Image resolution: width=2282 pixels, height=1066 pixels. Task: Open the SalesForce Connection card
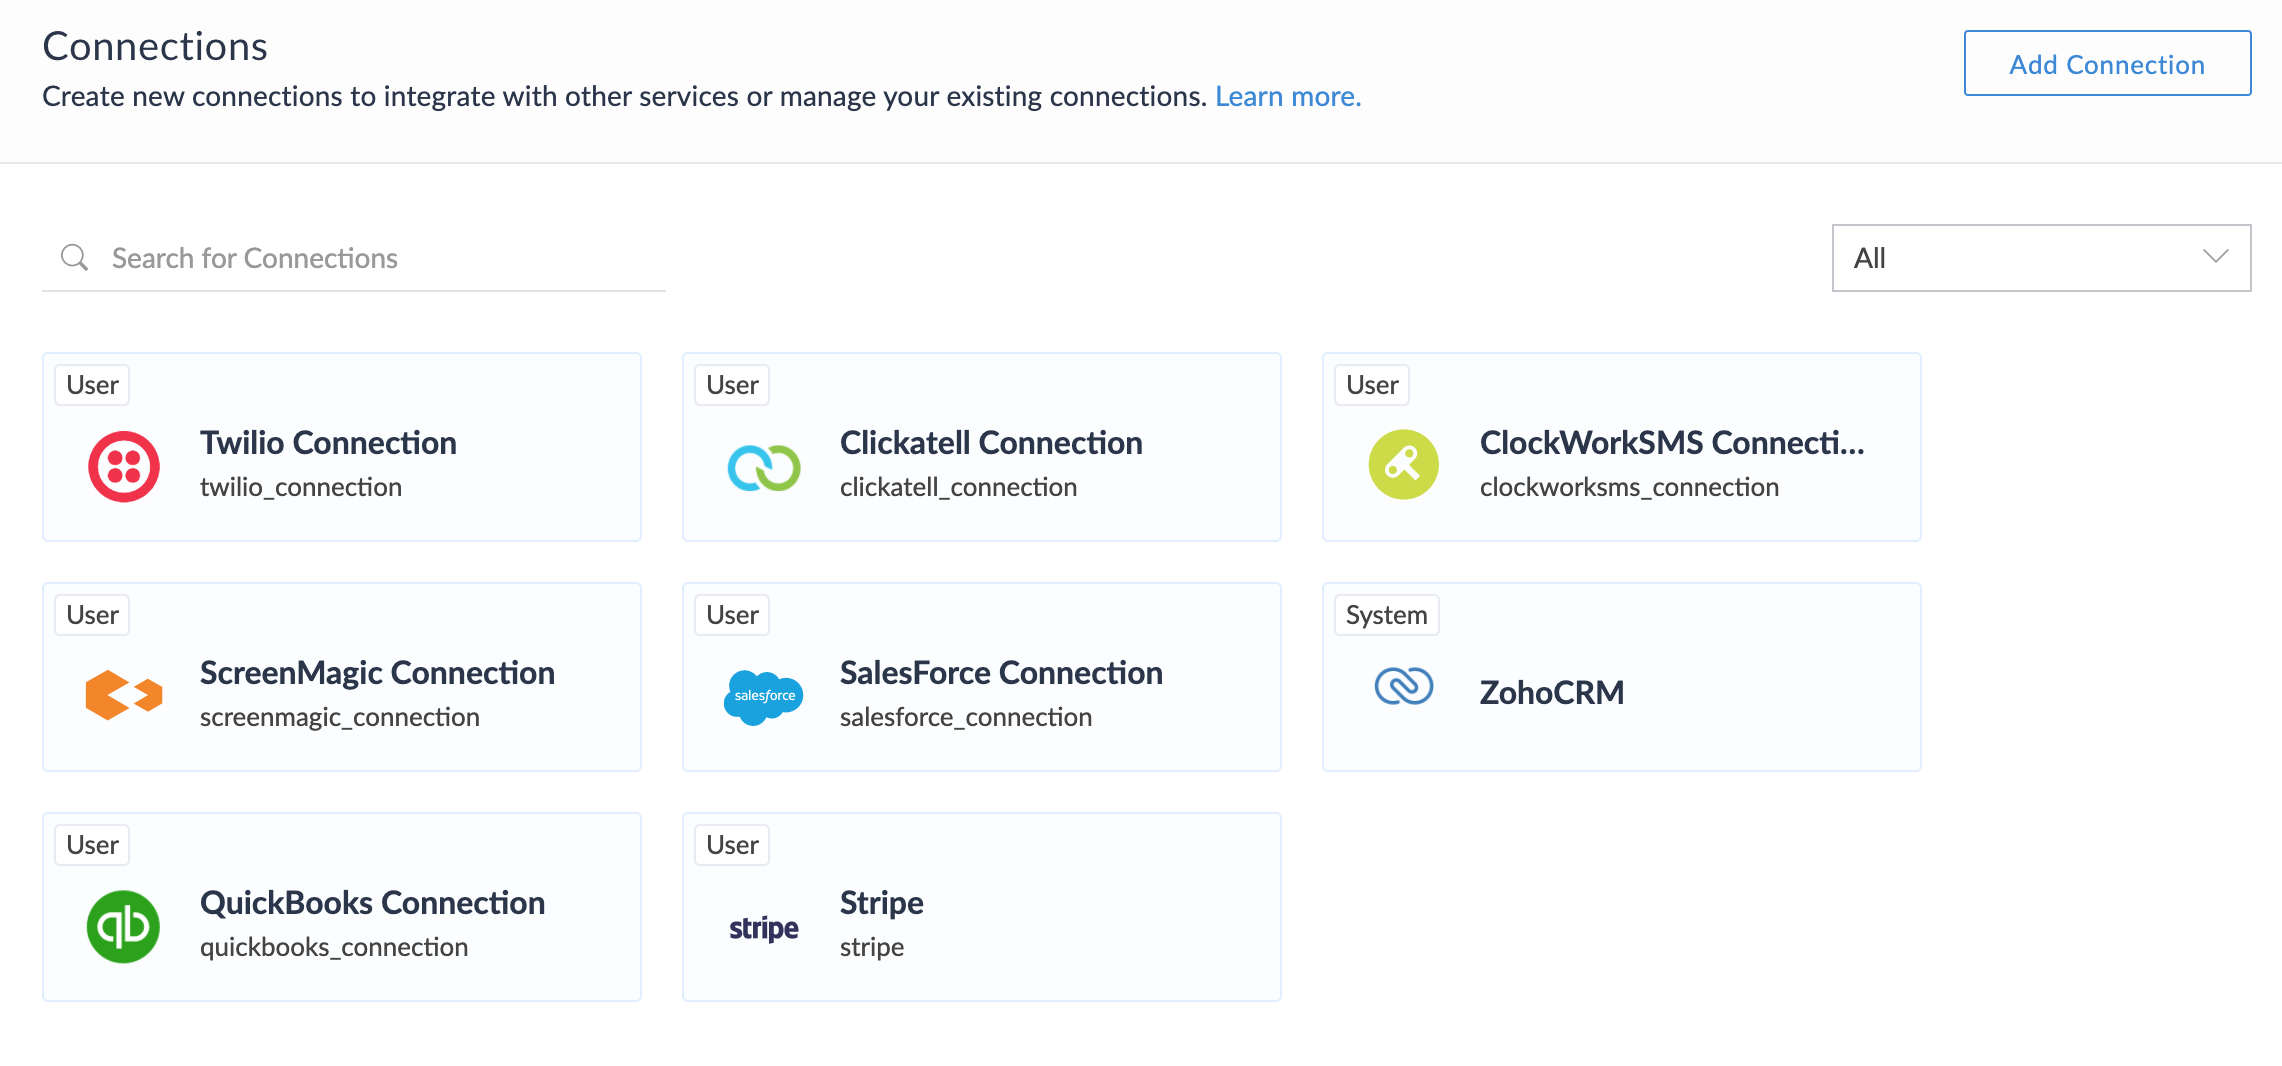[x=981, y=676]
